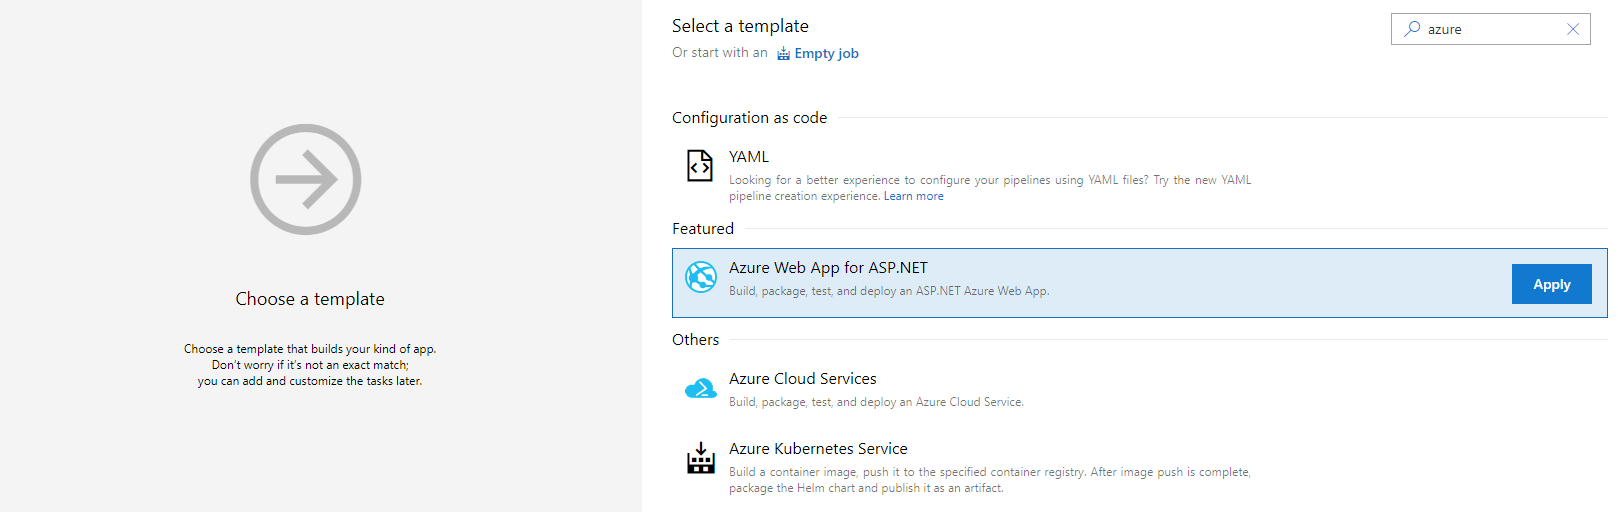
Task: Clear the azure search text with X
Action: pos(1572,29)
